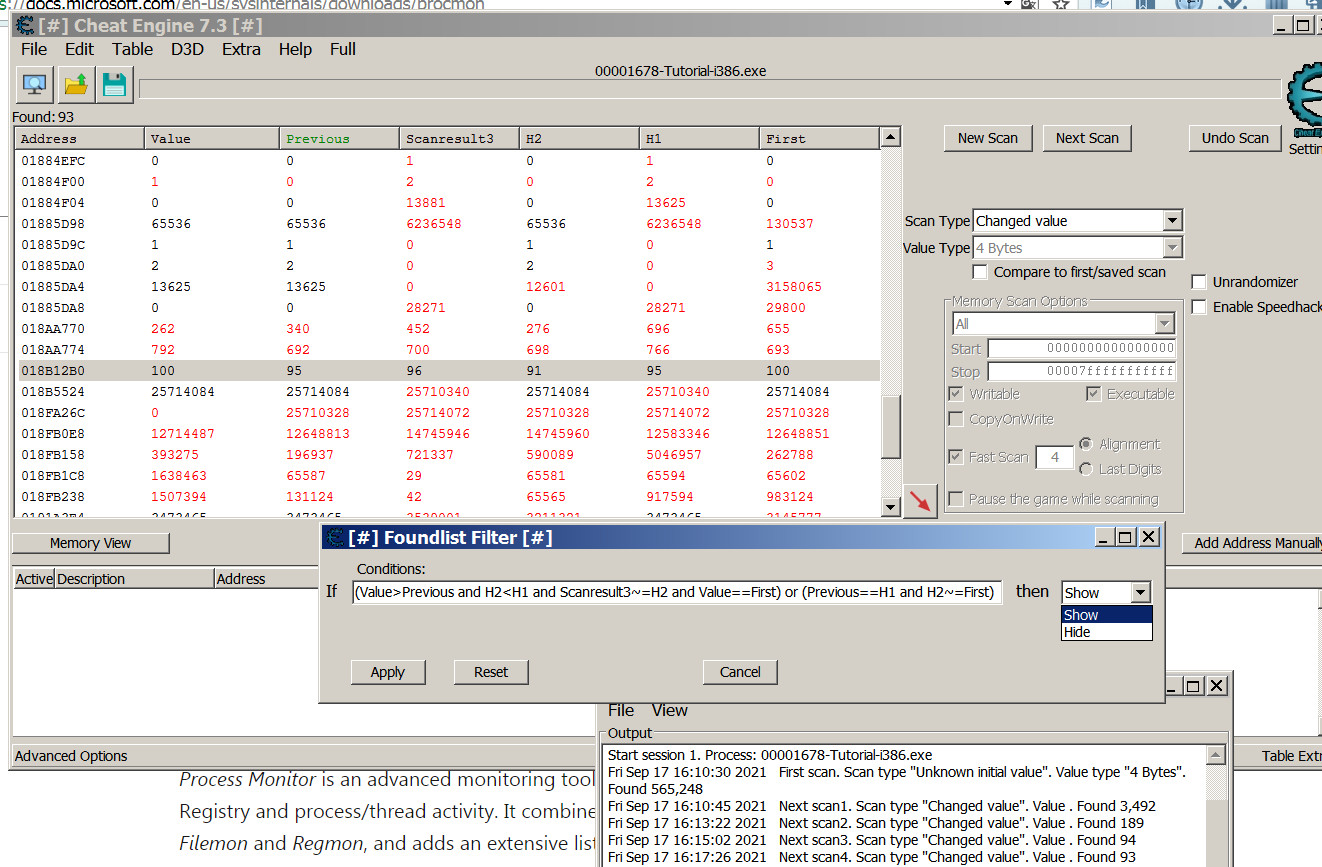1322x867 pixels.
Task: Open the Table menu
Action: [132, 49]
